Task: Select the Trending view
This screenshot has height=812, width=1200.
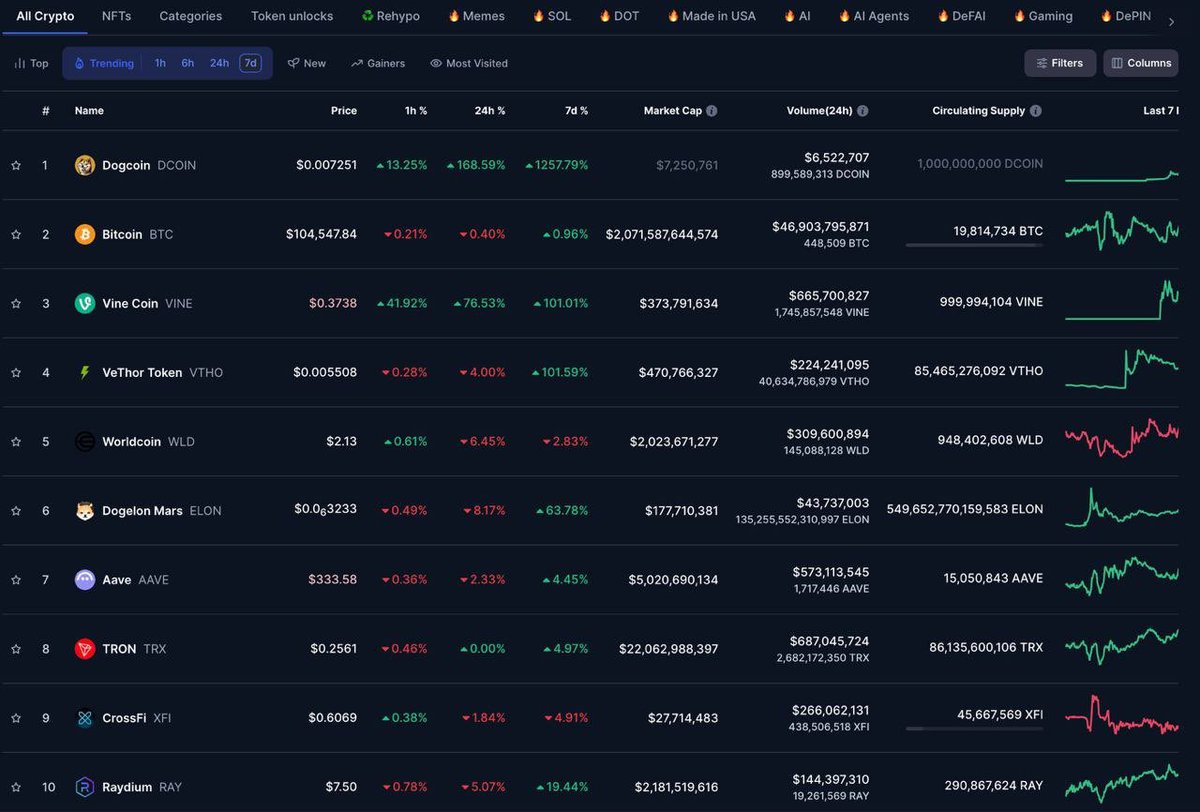Action: tap(104, 63)
